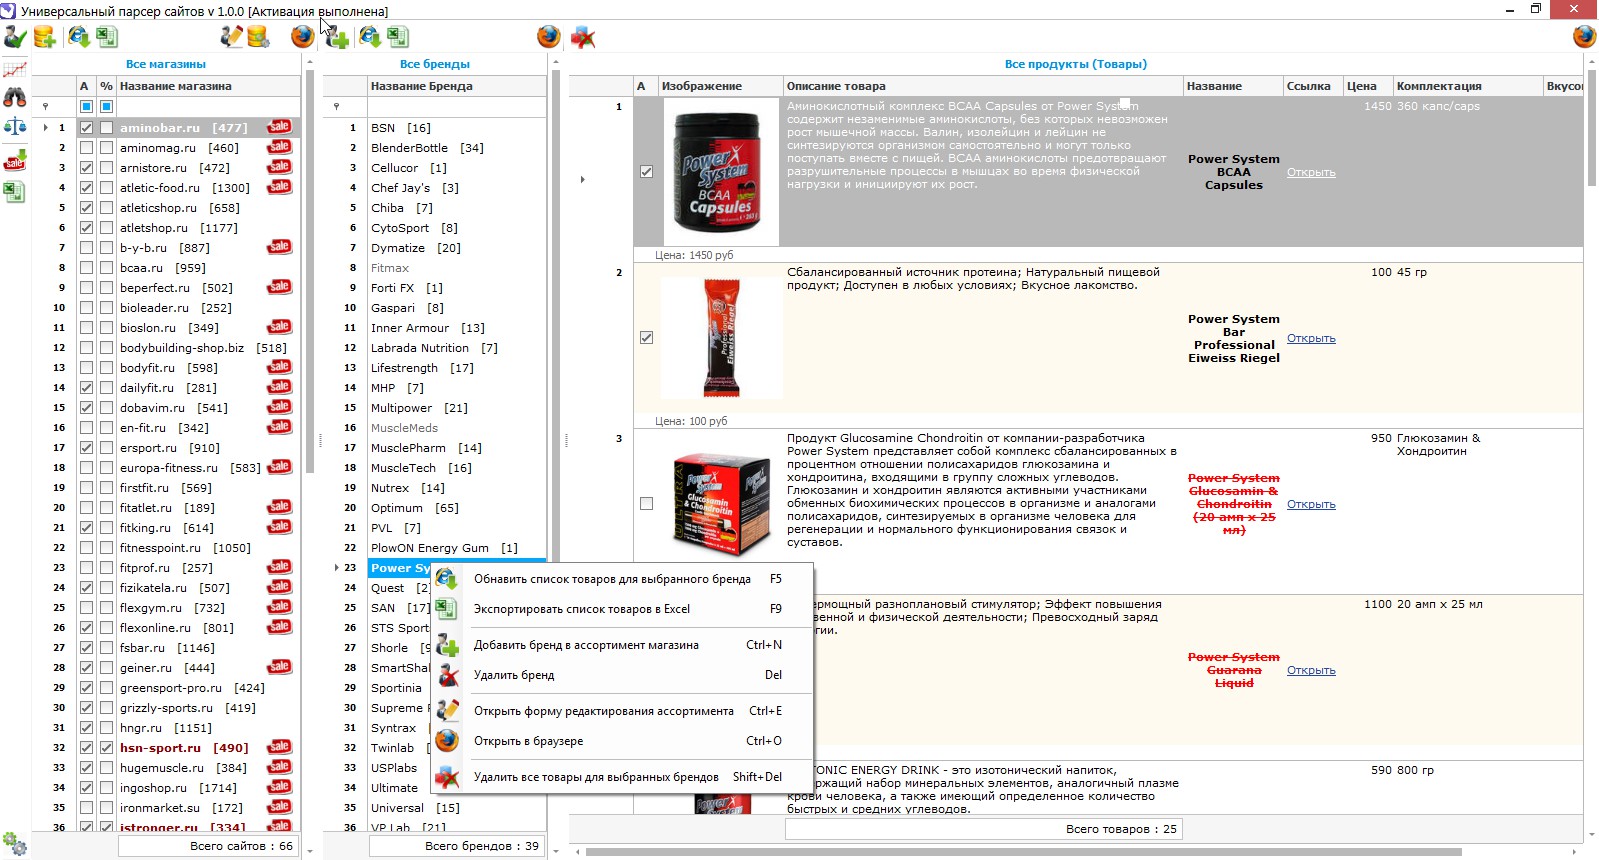Click the up arrow of the brands list scrollbar
This screenshot has height=860, width=1599.
(555, 62)
